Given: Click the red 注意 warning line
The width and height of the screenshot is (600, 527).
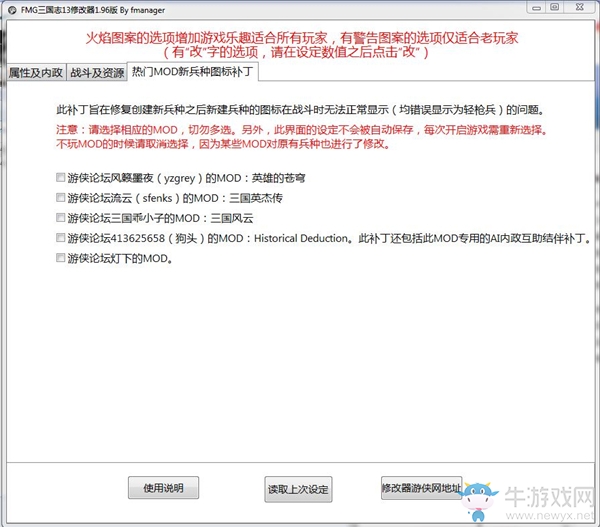Looking at the screenshot, I should (302, 130).
